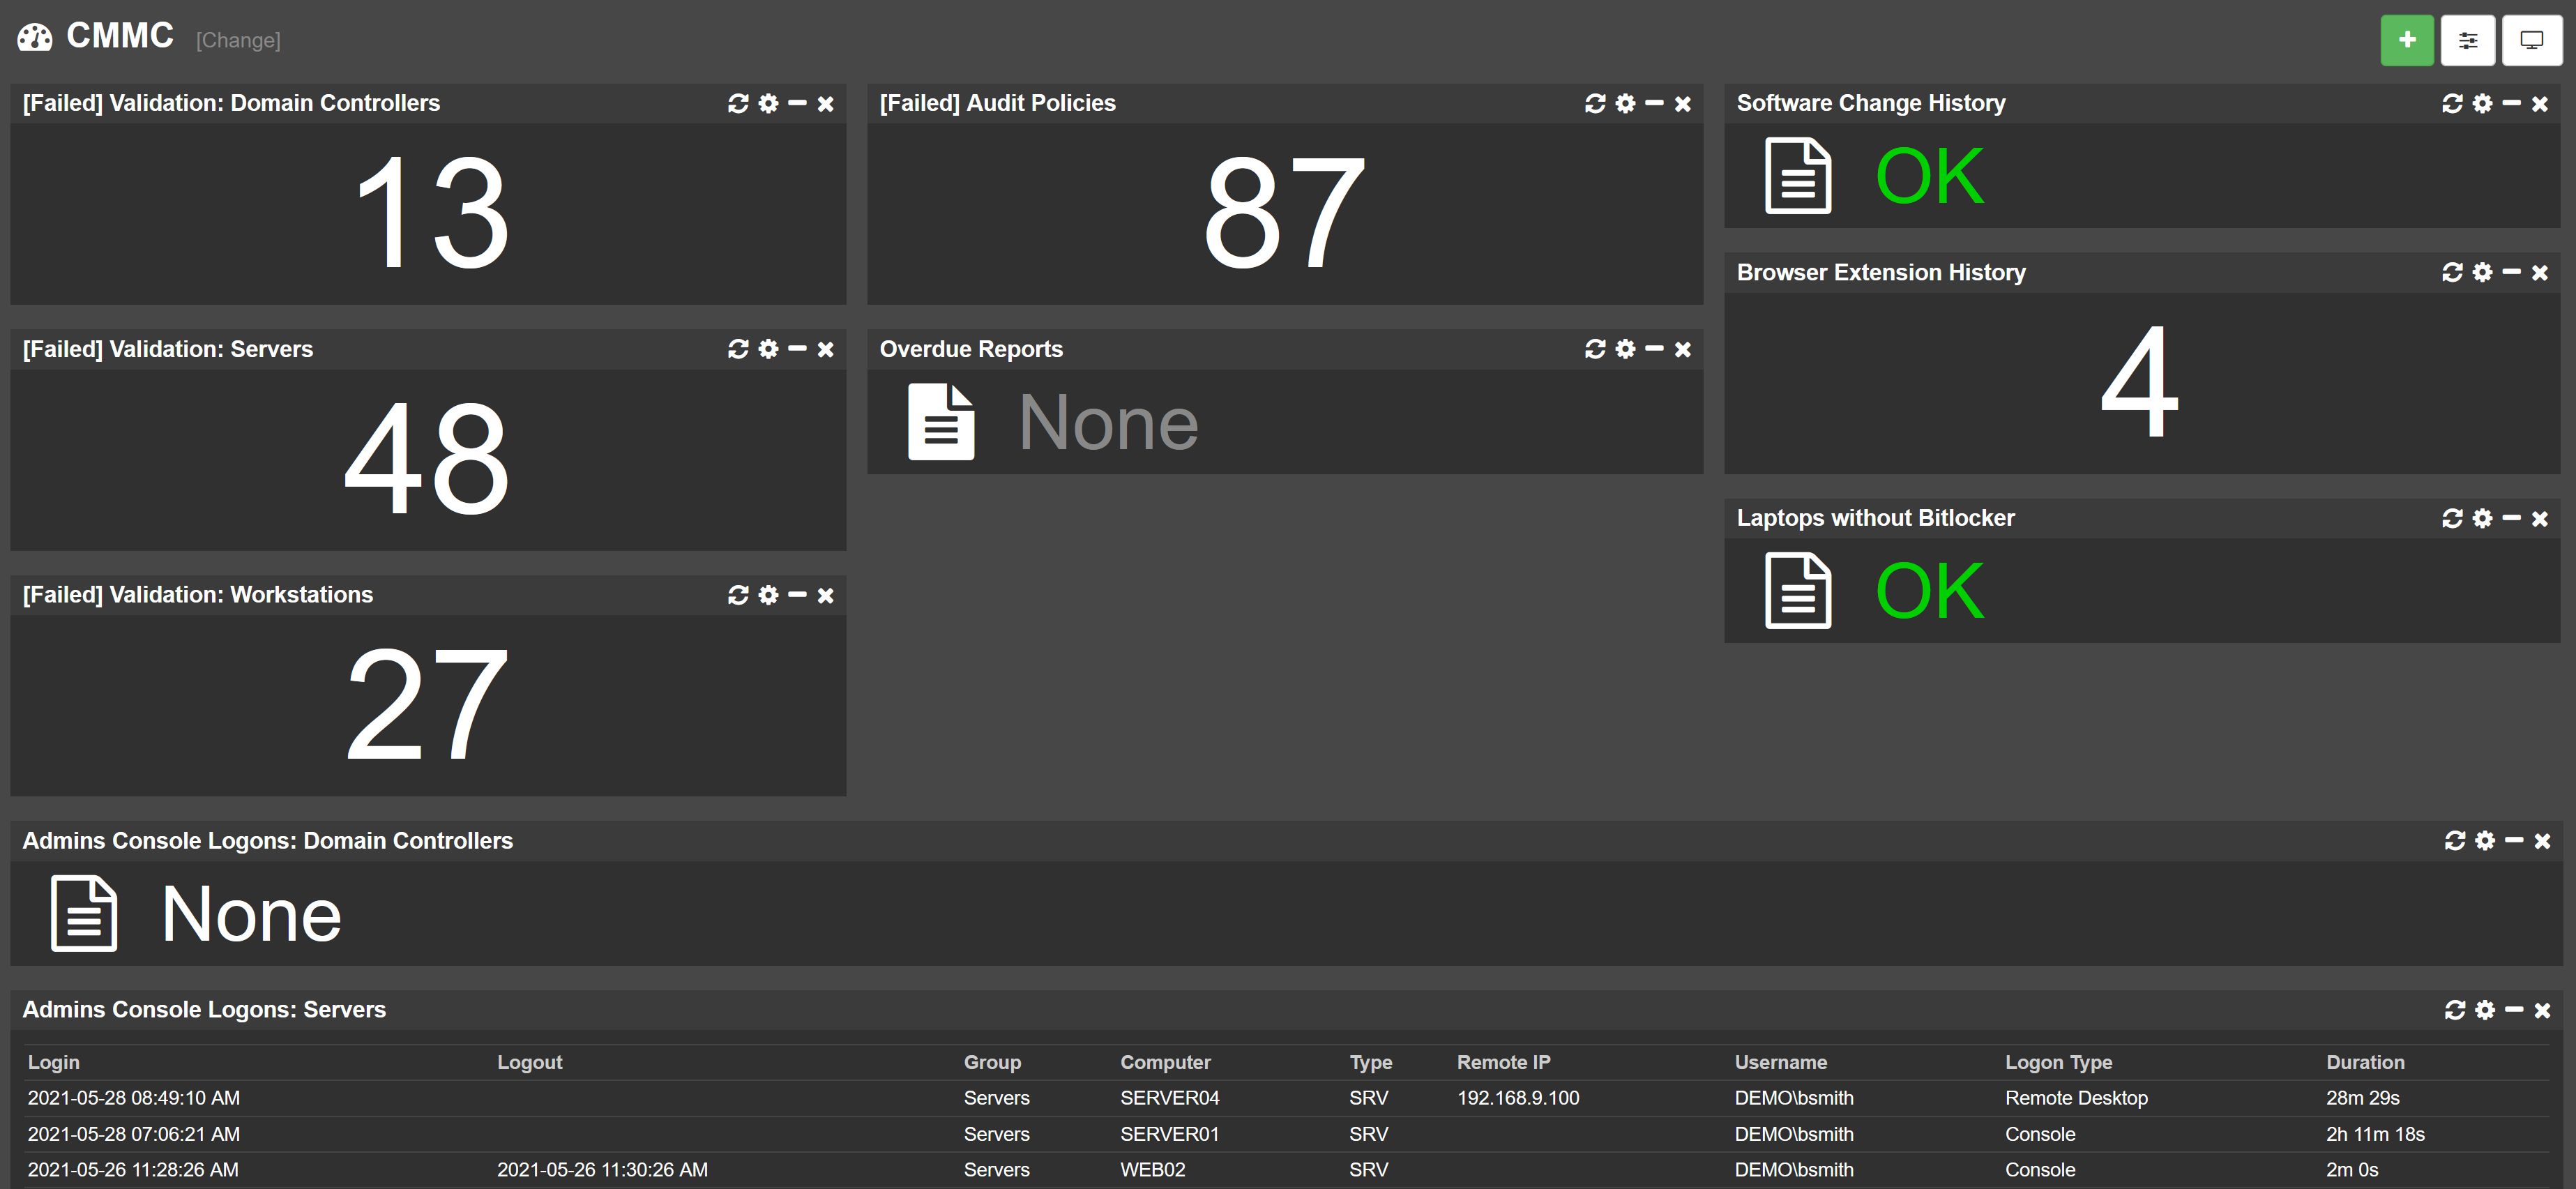Viewport: 2576px width, 1189px height.
Task: Refresh Failed Validation: Servers widget
Action: pyautogui.click(x=738, y=349)
